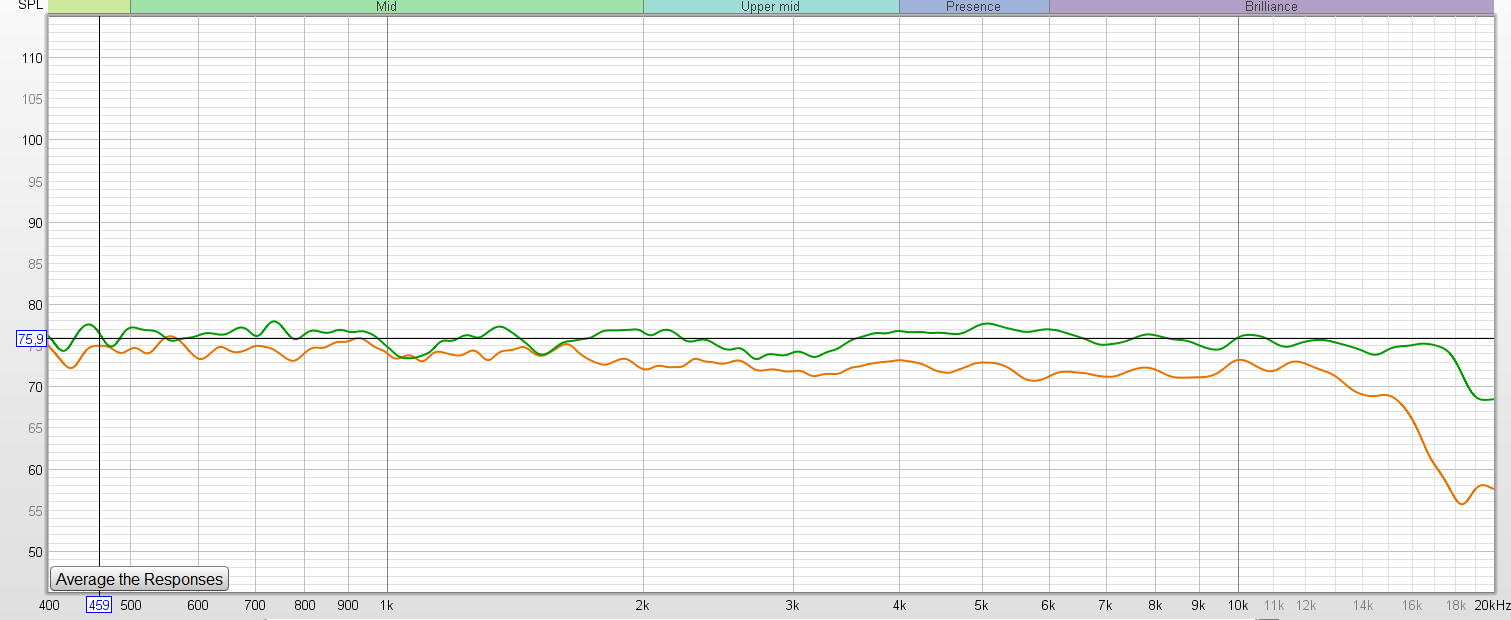The image size is (1511, 620).
Task: Click the Presence frequency band header
Action: pos(973,7)
